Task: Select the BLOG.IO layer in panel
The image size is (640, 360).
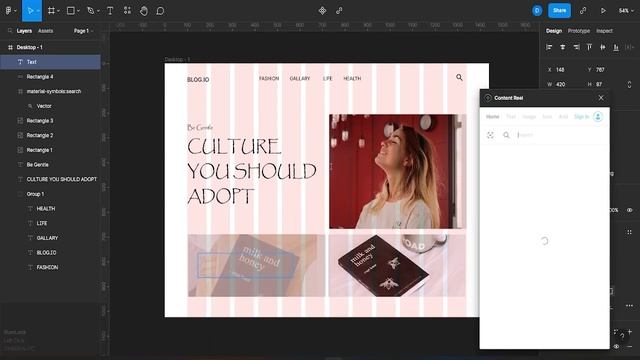Action: coord(50,253)
